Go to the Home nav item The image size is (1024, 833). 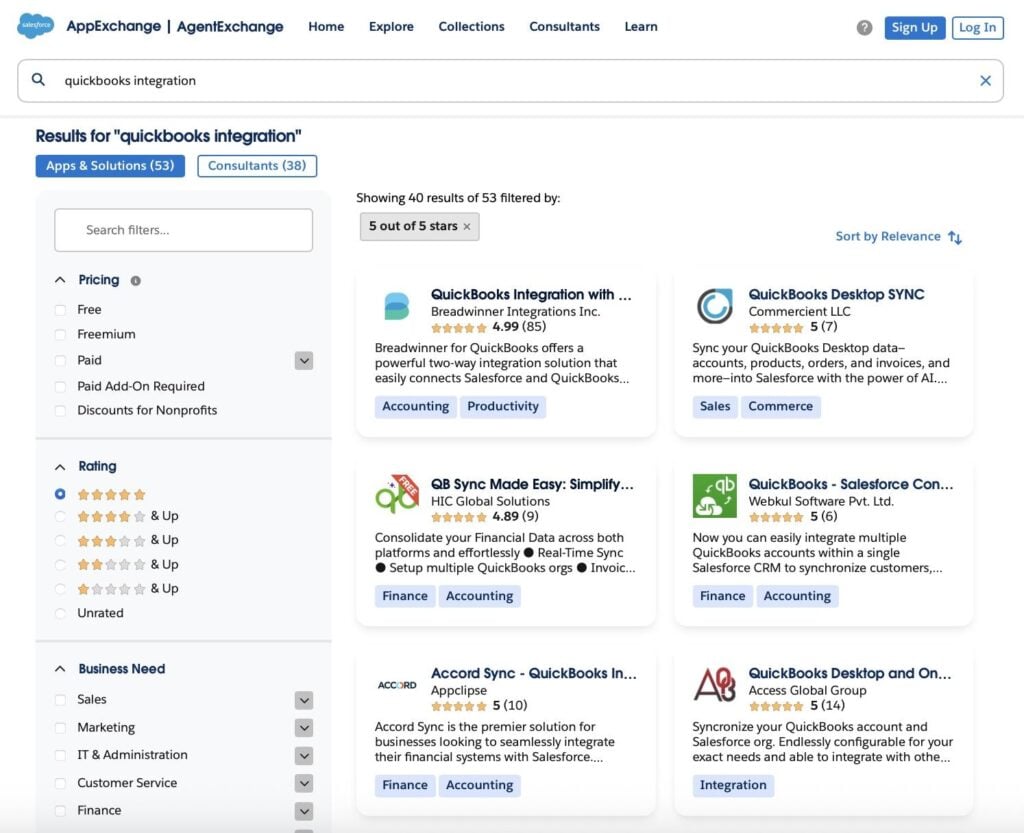point(326,27)
